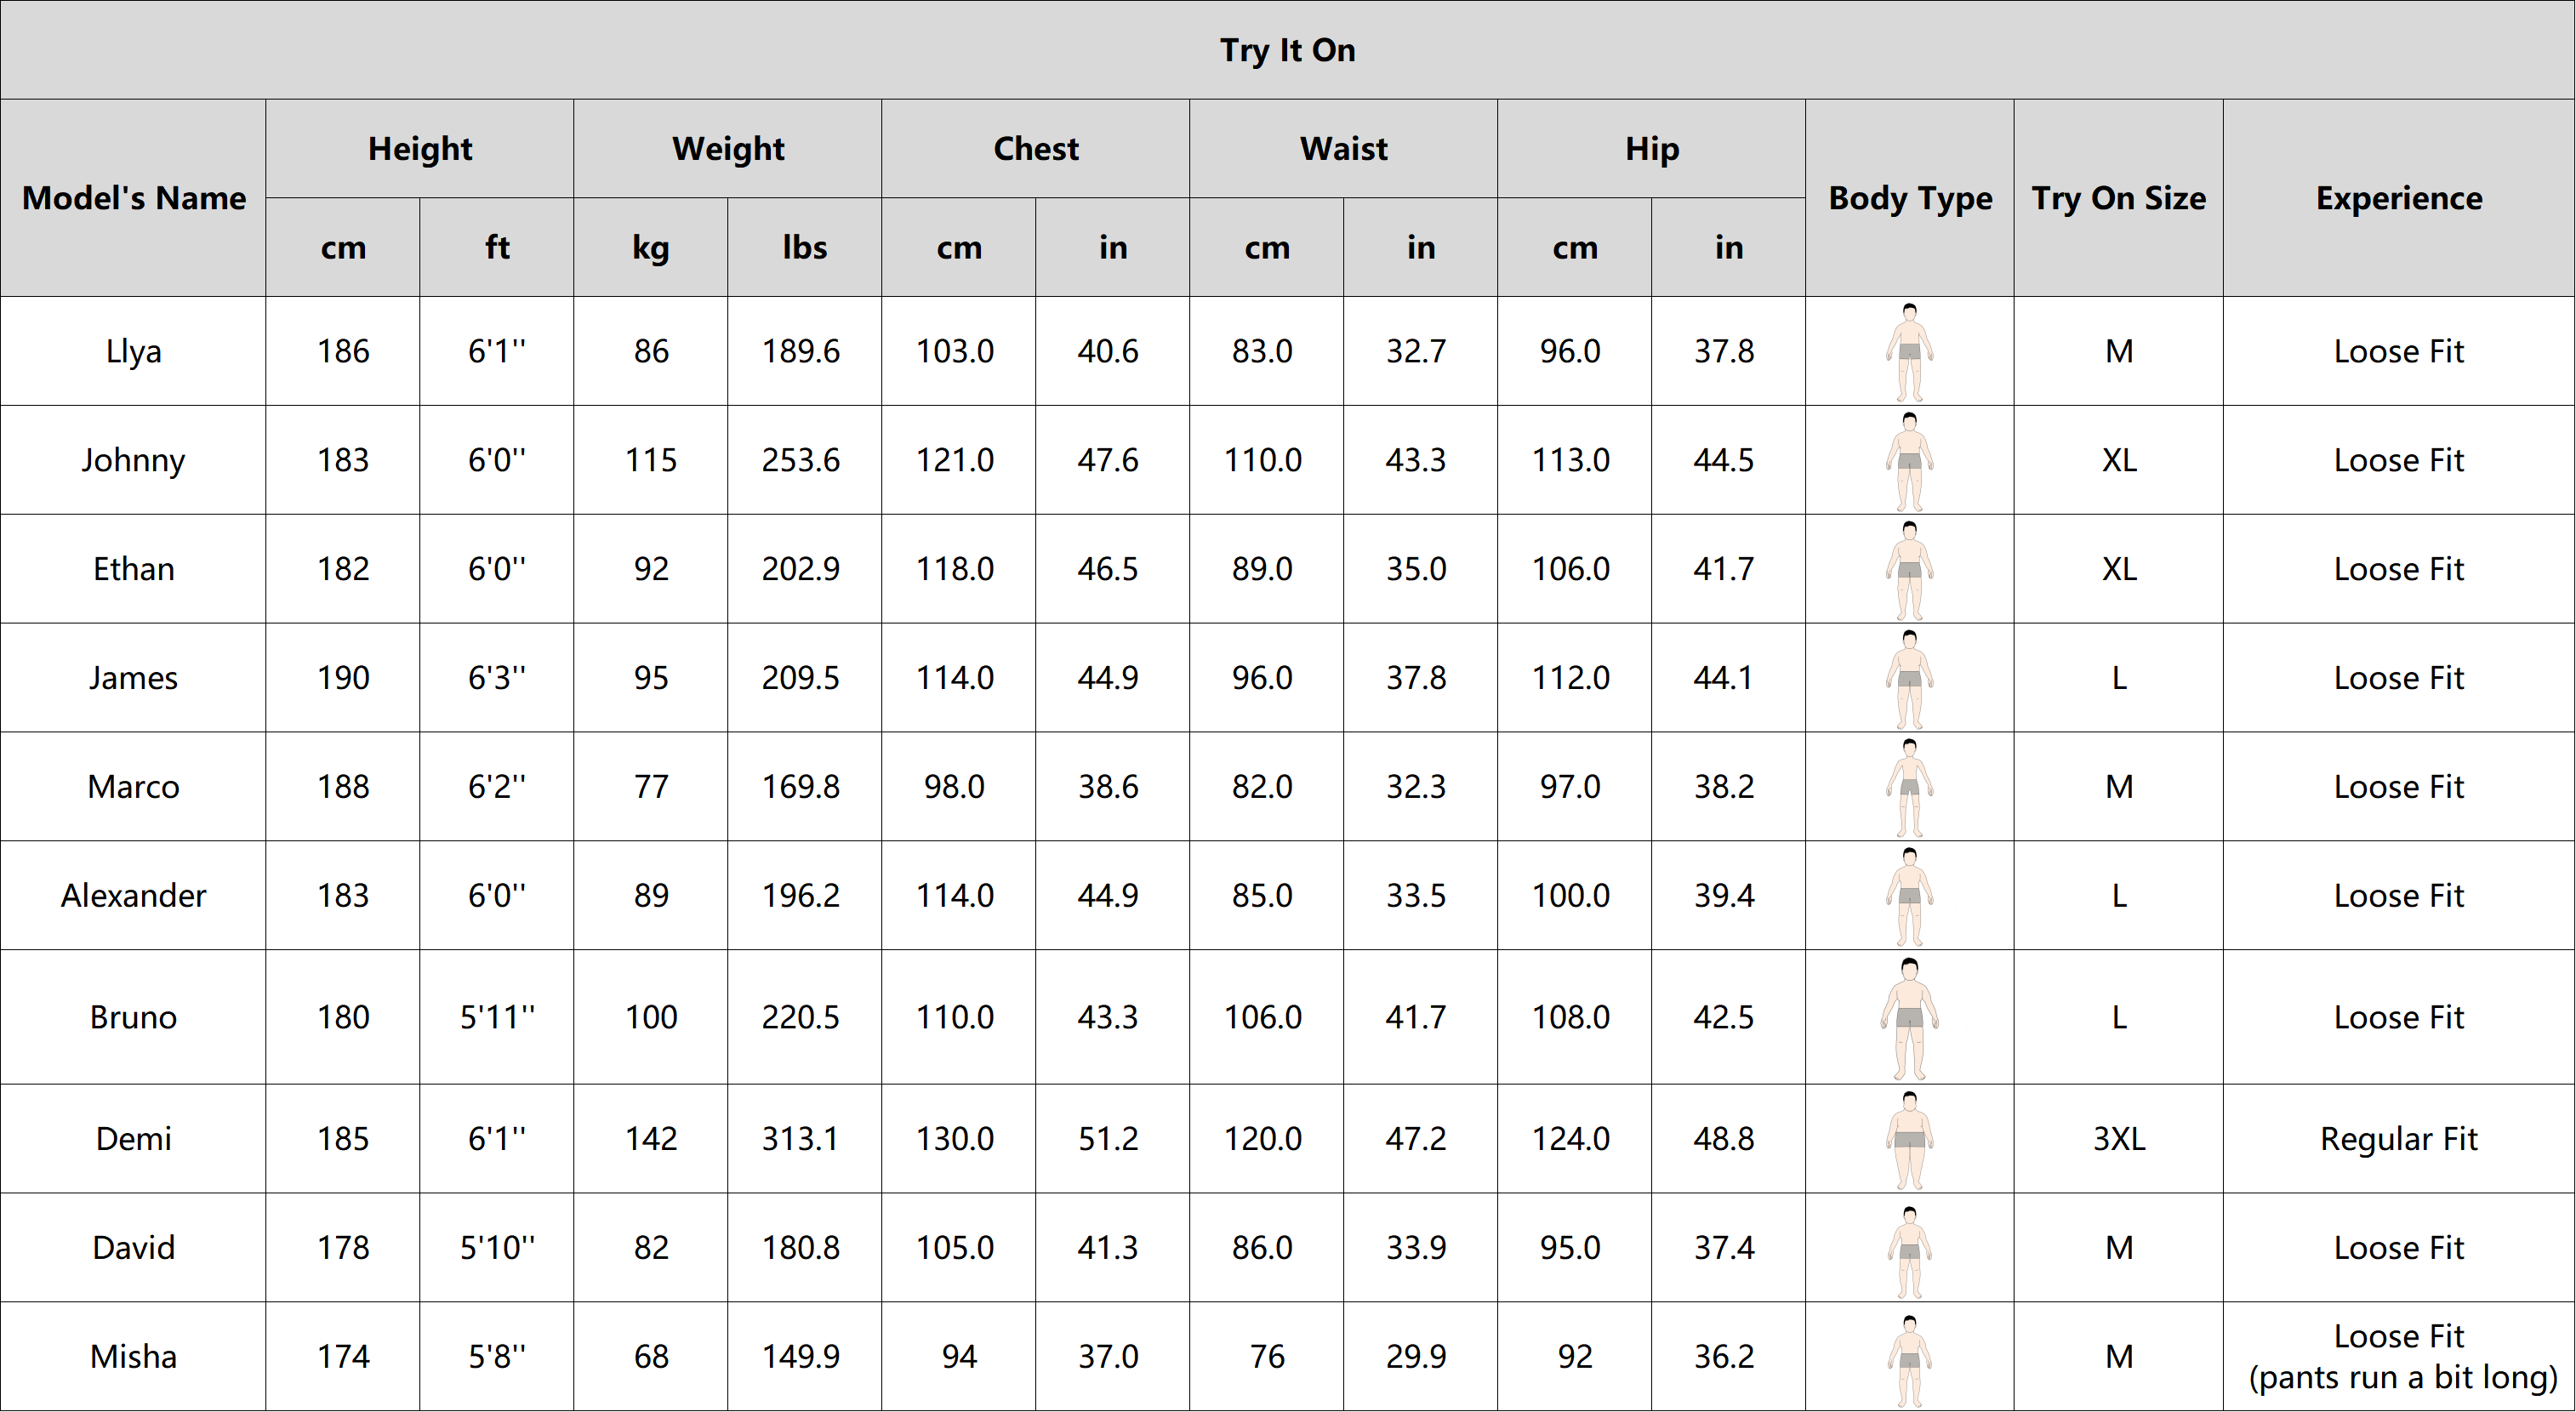Click the Body Type column header
Viewport: 2576px width, 1412px height.
point(1909,198)
